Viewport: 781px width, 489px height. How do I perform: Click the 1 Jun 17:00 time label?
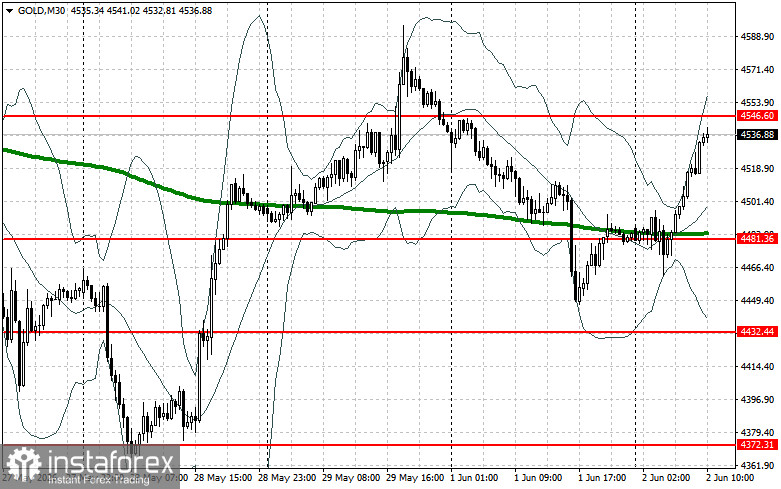point(602,478)
